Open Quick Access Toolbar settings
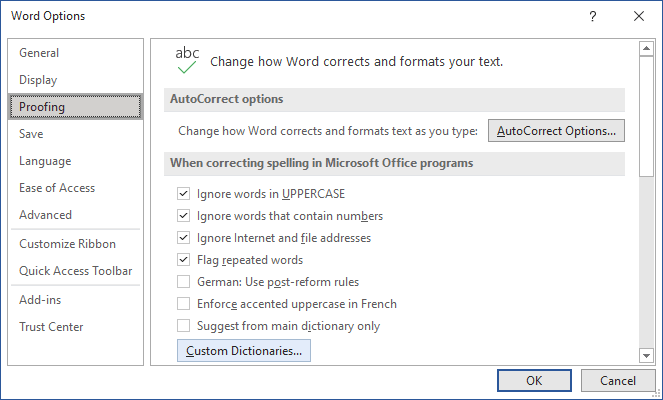Screen dimensions: 663x400 (75, 271)
